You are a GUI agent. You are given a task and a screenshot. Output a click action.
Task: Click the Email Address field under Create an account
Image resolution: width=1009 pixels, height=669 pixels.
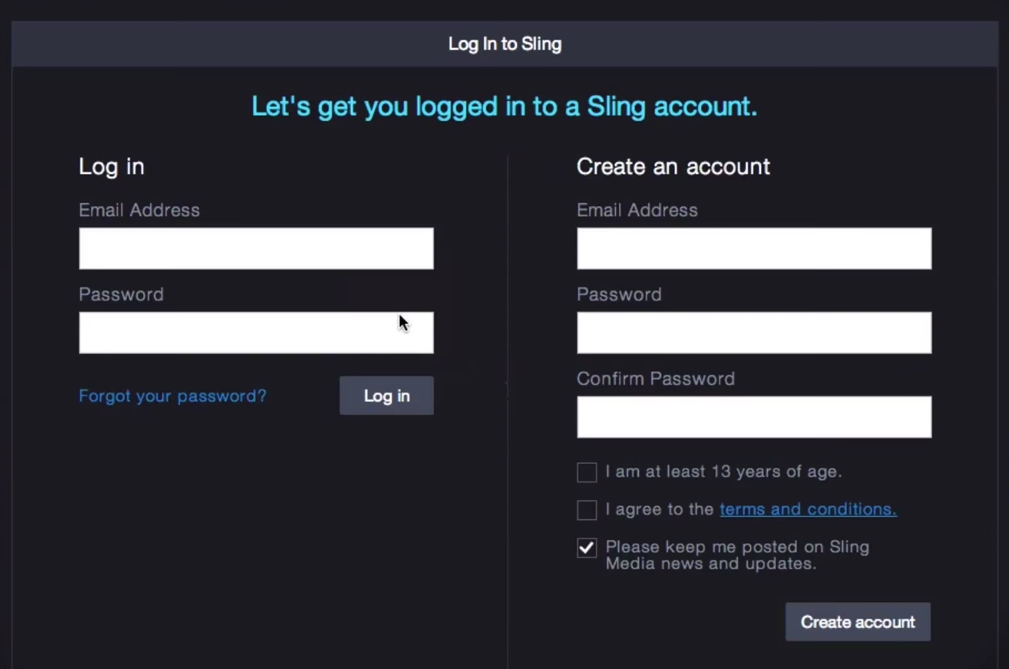point(753,248)
